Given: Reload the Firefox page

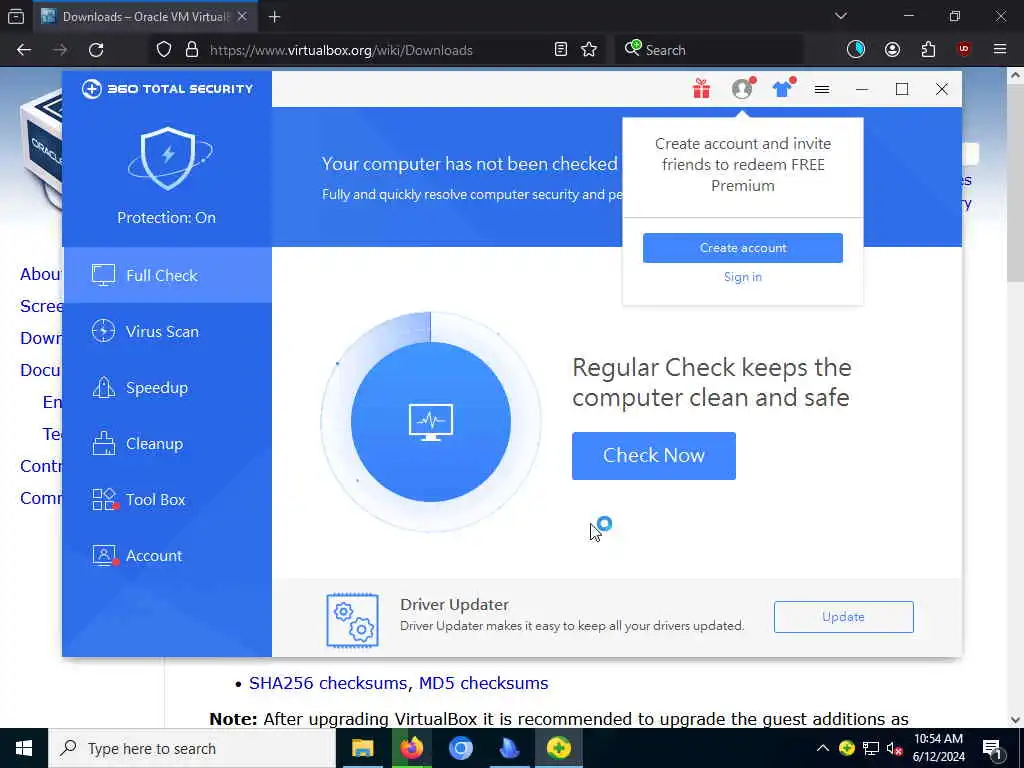Looking at the screenshot, I should coord(96,50).
